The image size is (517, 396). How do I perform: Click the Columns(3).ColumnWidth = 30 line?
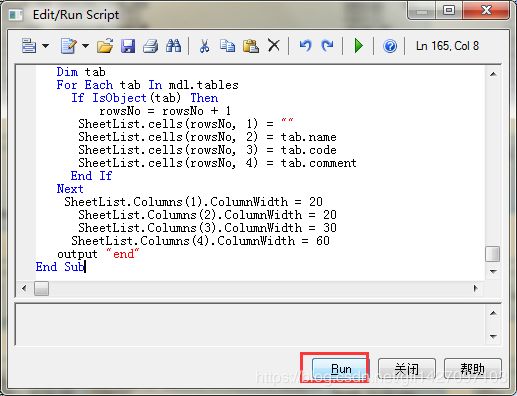point(207,228)
